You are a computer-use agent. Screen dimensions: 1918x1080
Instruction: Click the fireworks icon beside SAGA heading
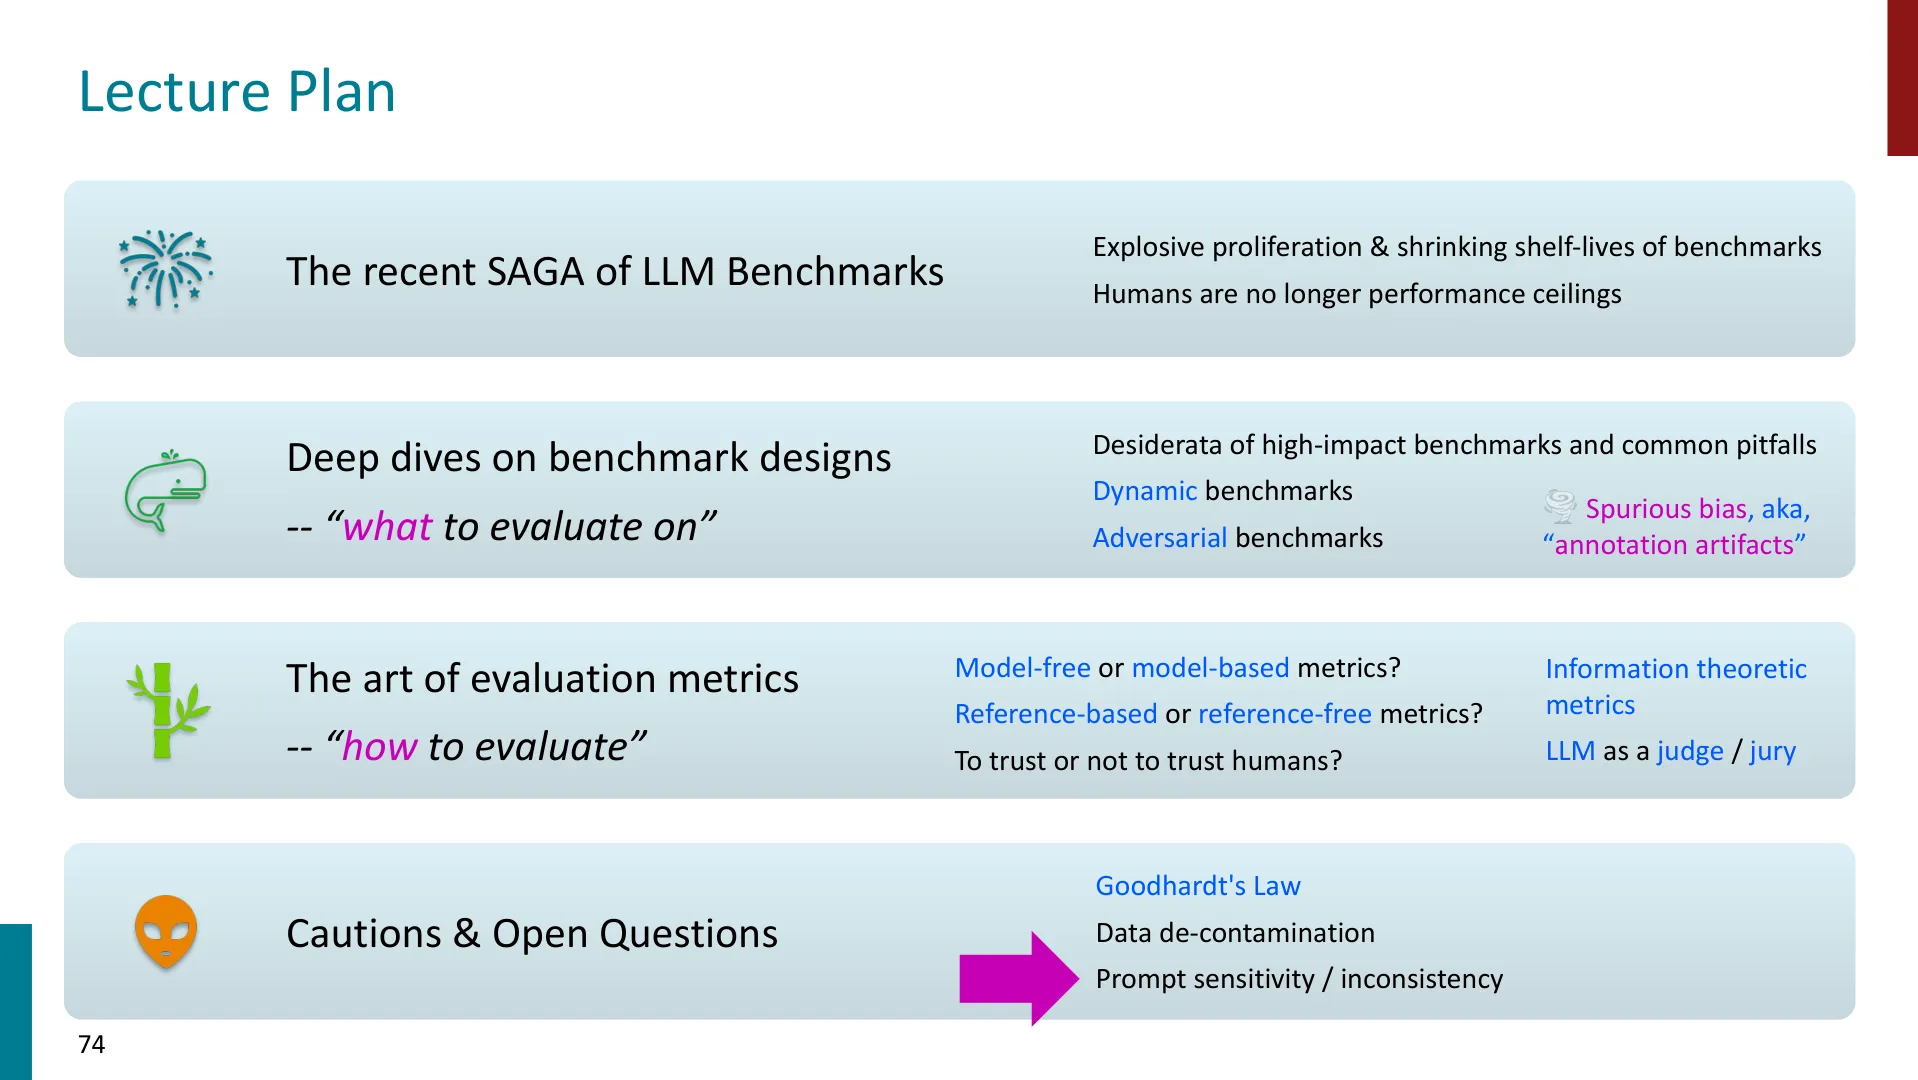click(x=166, y=269)
